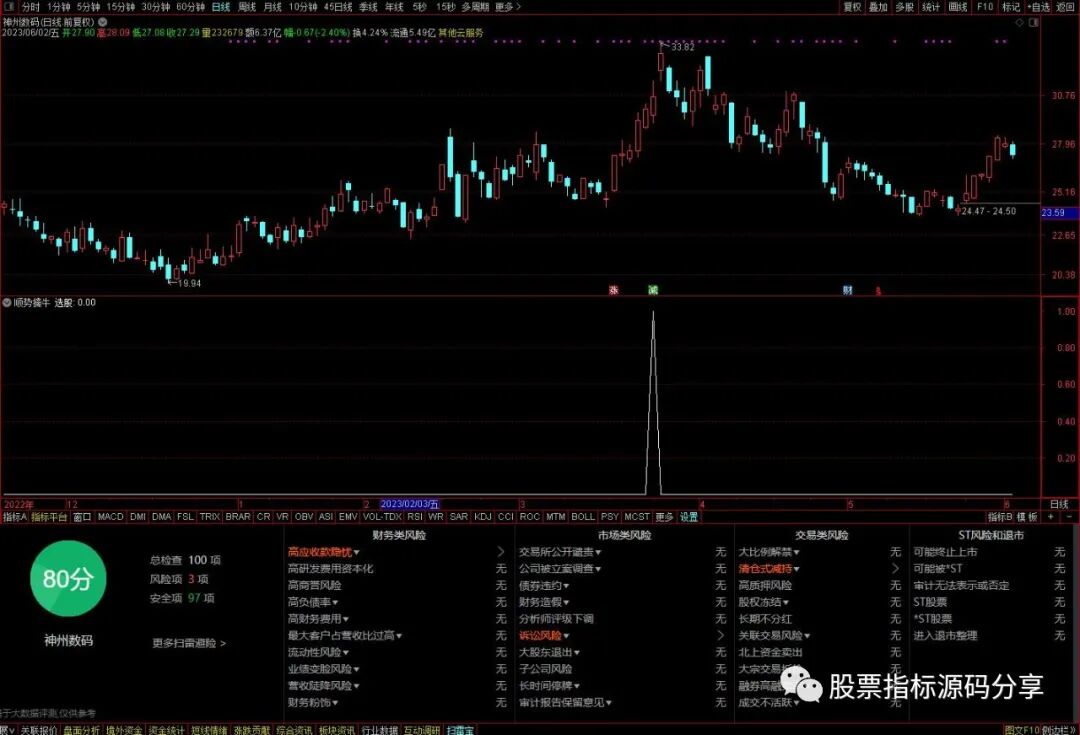
Task: Open the 资金统计 bottom tab
Action: (x=166, y=730)
